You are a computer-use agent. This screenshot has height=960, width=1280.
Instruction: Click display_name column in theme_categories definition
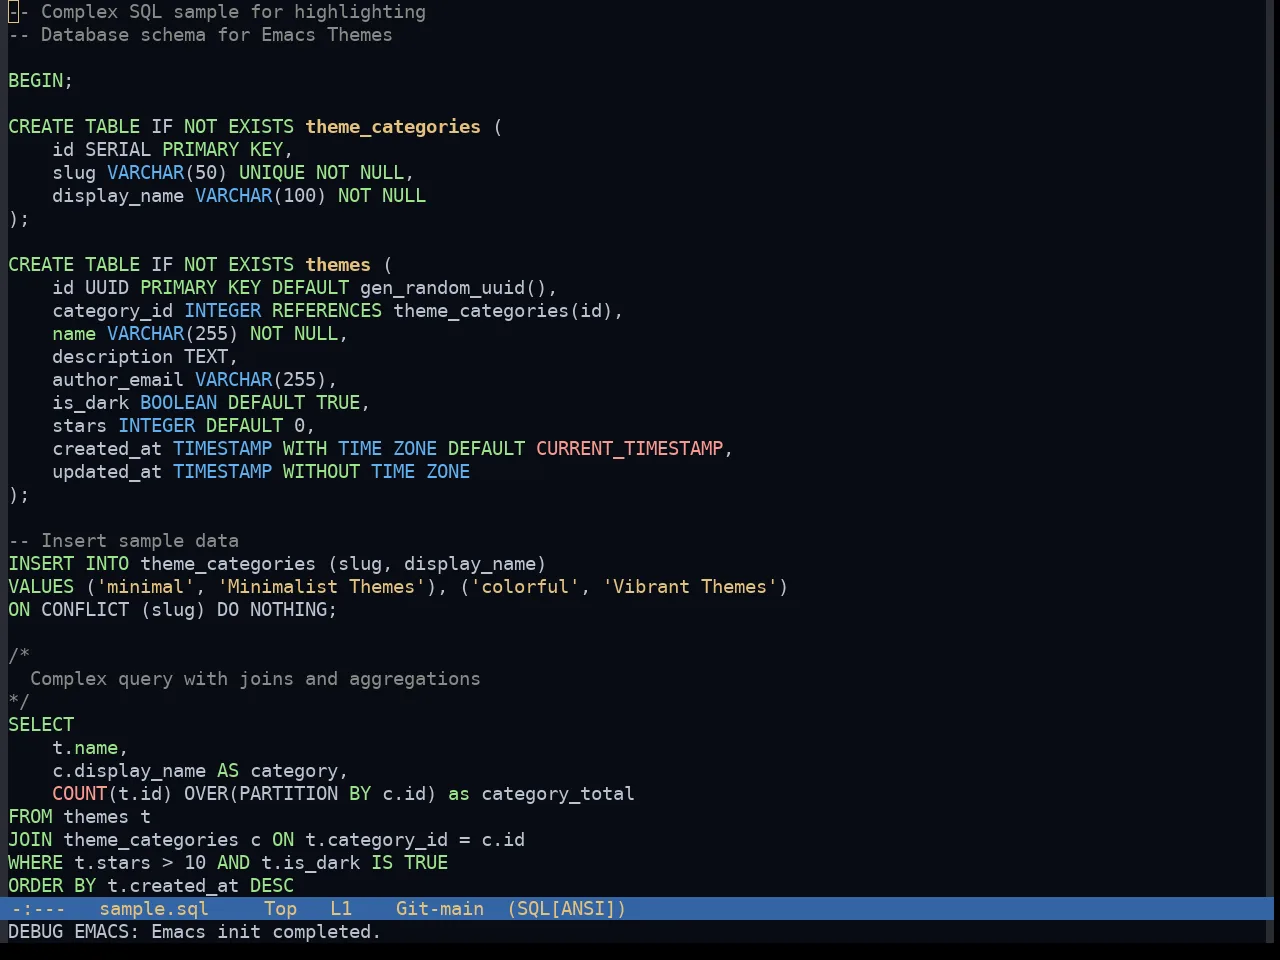coord(118,196)
